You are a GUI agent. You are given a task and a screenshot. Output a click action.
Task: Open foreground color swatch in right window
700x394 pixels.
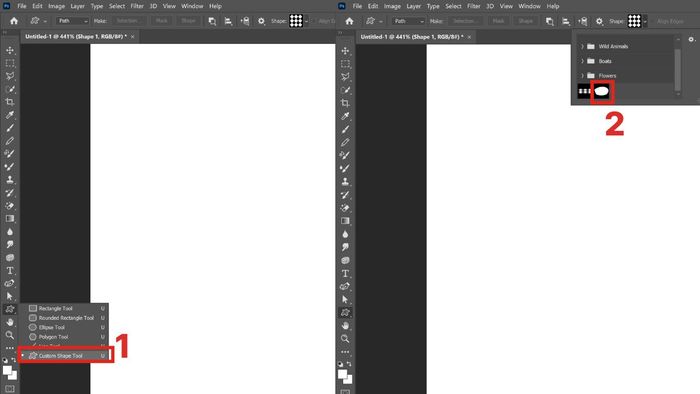tap(342, 374)
